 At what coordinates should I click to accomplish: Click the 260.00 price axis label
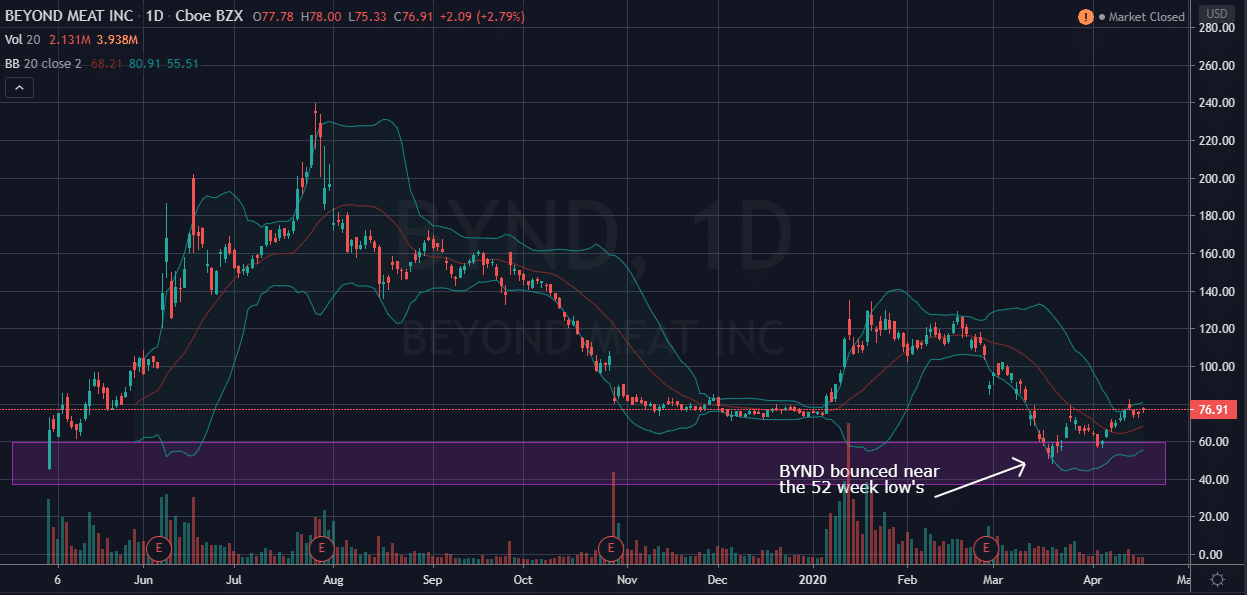tap(1218, 66)
